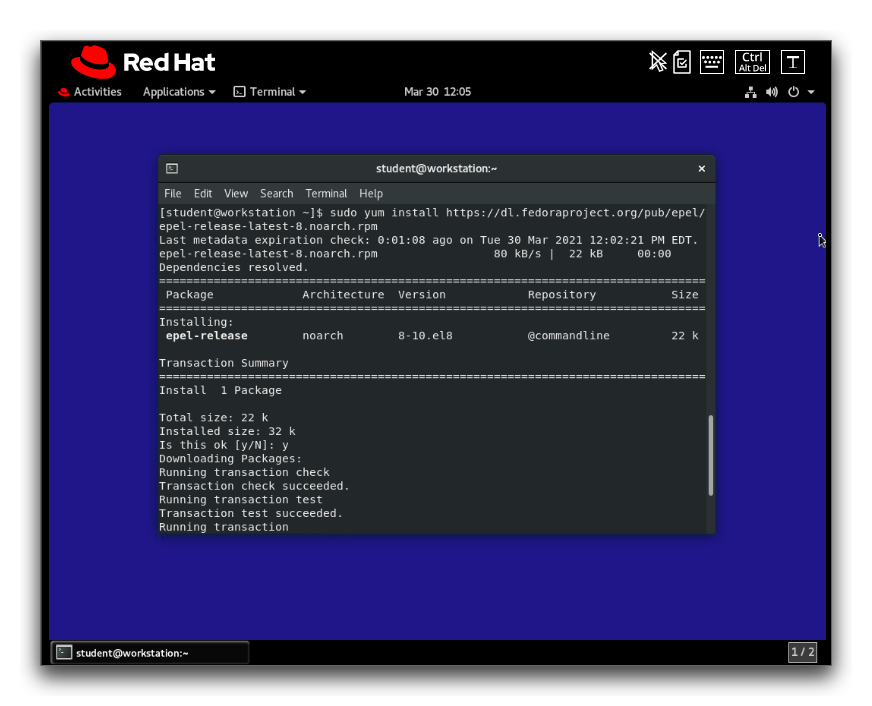Click the @commandline repository text
Screen dimensions: 872x706
pos(568,336)
